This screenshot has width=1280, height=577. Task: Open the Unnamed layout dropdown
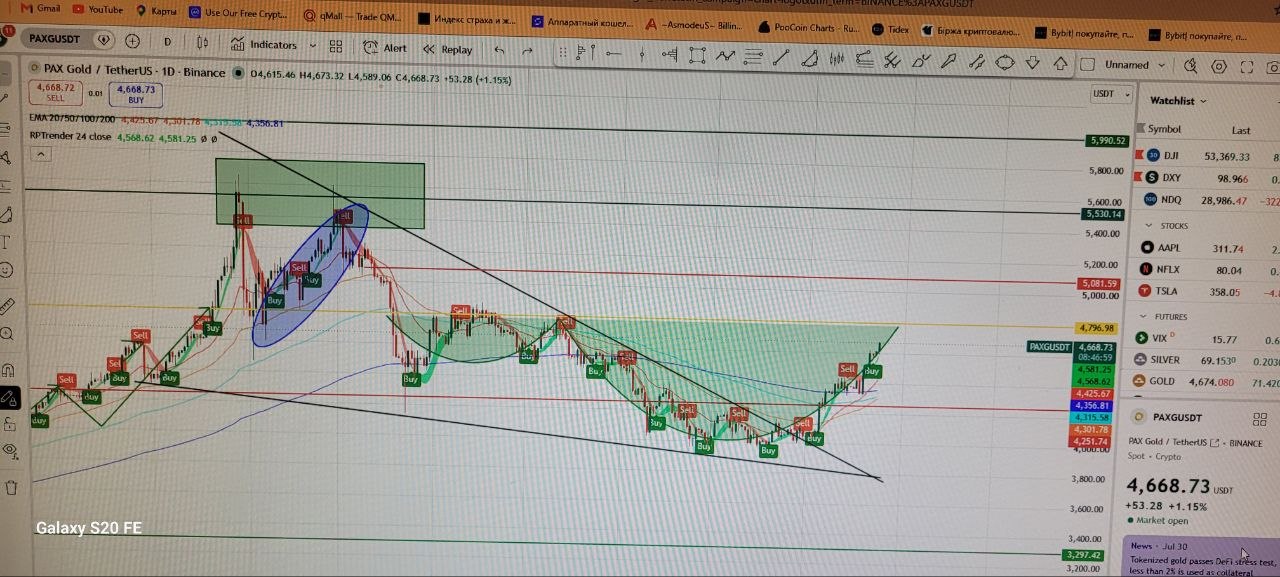click(1135, 65)
